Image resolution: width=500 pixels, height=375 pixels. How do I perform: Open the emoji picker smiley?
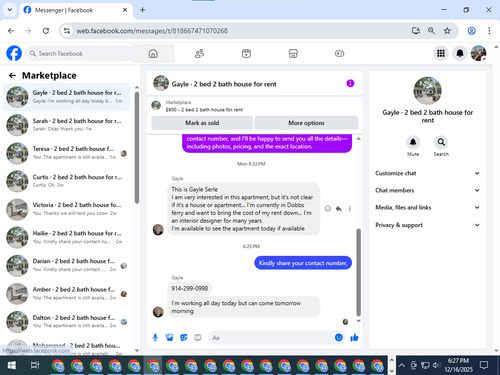coord(339,337)
